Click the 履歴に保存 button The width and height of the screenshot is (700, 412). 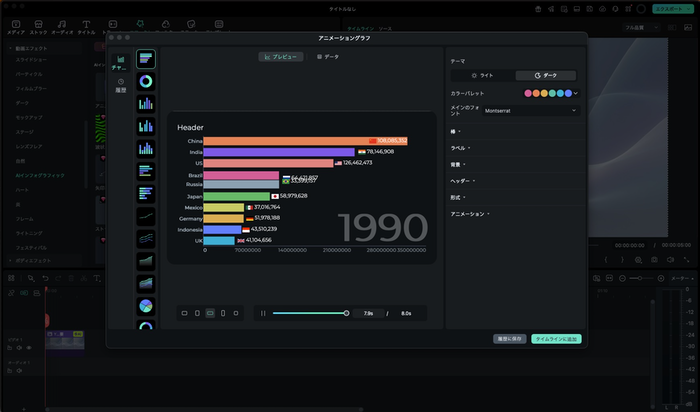[509, 339]
